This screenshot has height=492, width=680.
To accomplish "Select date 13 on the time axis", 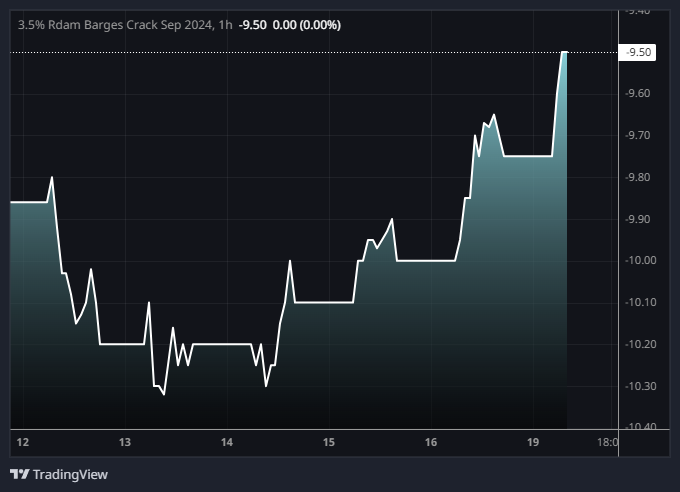I will 125,442.
